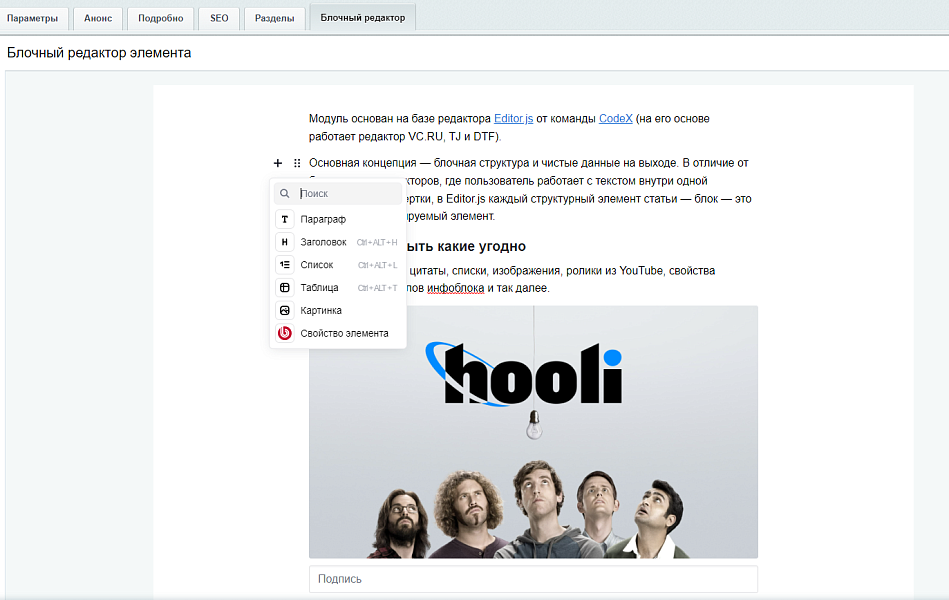Image resolution: width=949 pixels, height=600 pixels.
Task: Open the CodeX hyperlink
Action: pyautogui.click(x=615, y=118)
